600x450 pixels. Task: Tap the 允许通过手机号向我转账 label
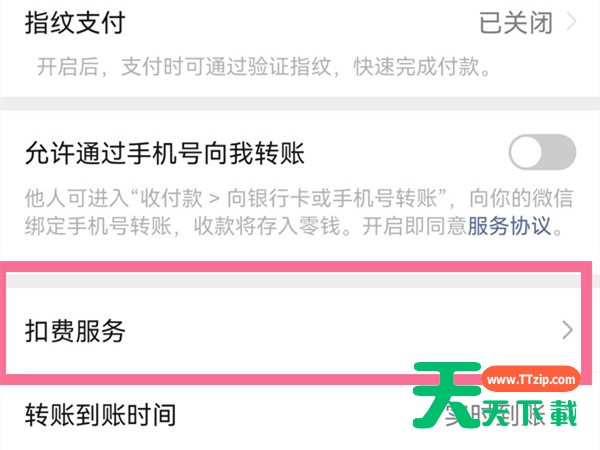coord(165,153)
